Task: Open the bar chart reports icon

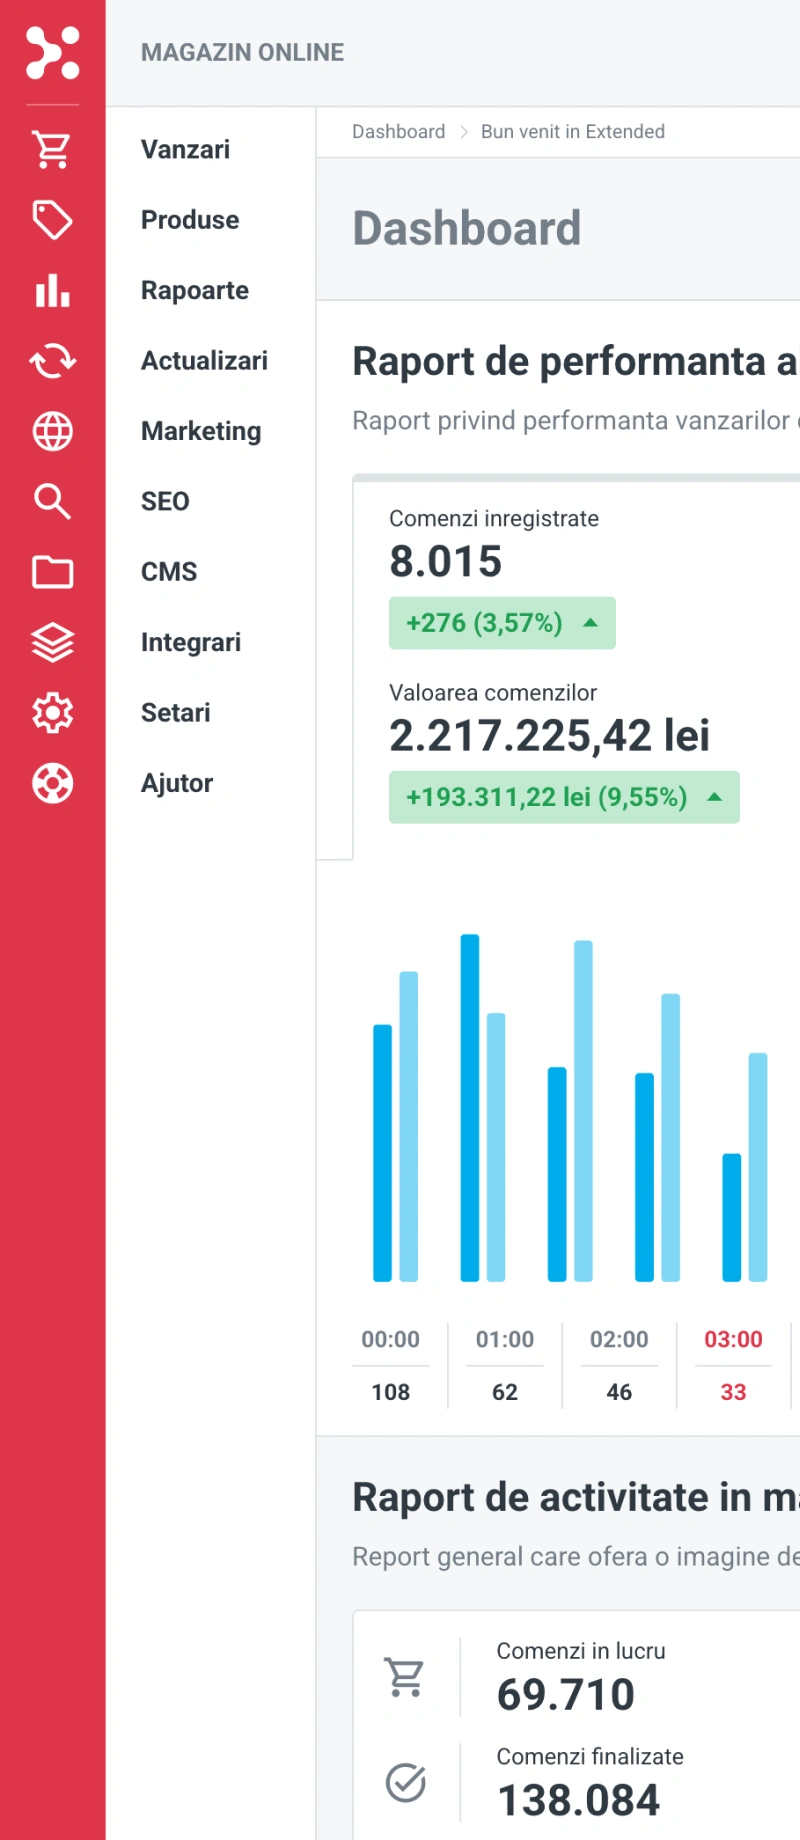Action: point(52,291)
